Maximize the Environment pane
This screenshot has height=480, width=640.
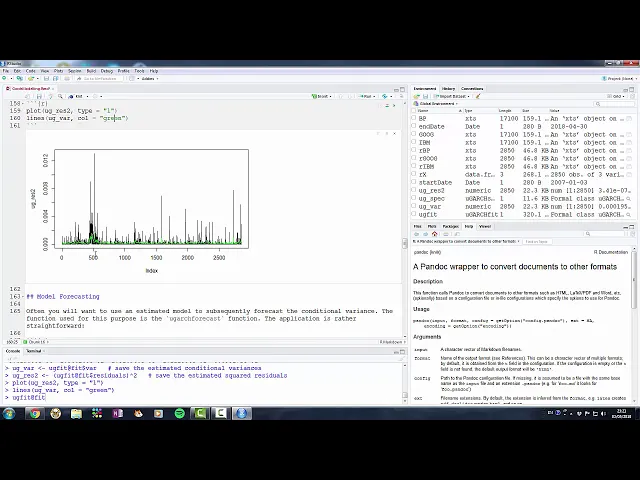632,89
